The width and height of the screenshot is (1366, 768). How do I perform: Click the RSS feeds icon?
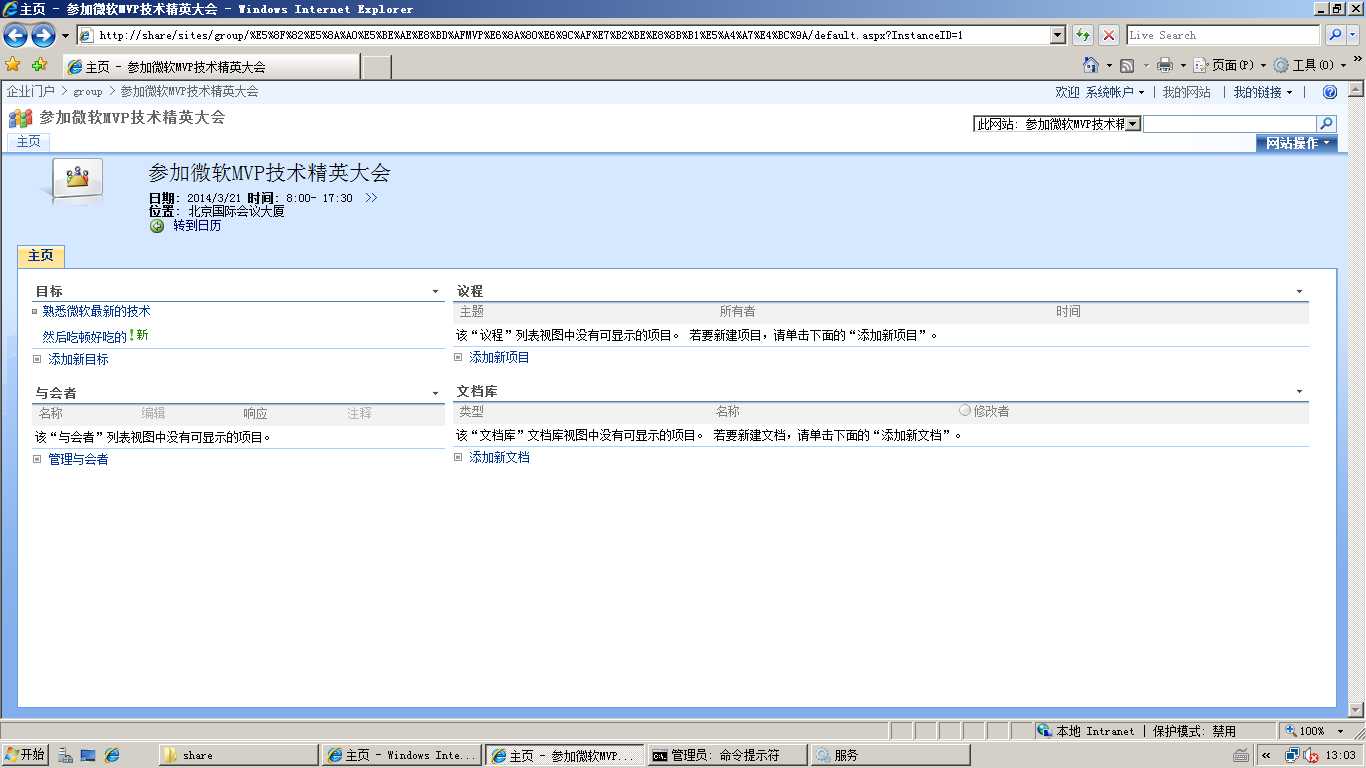1127,65
